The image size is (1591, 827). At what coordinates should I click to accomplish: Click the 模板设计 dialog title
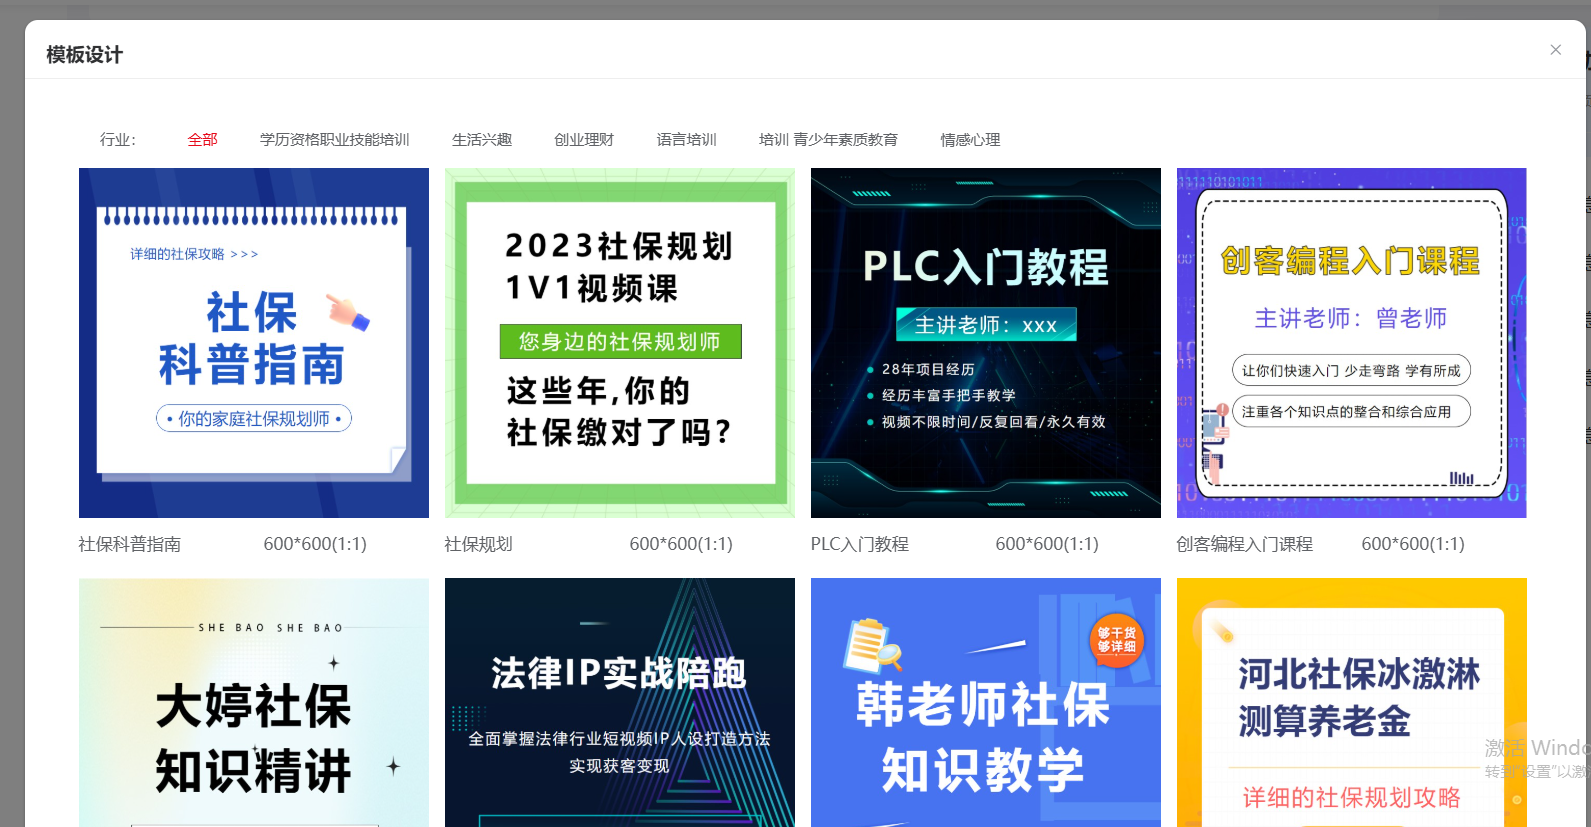click(x=84, y=55)
